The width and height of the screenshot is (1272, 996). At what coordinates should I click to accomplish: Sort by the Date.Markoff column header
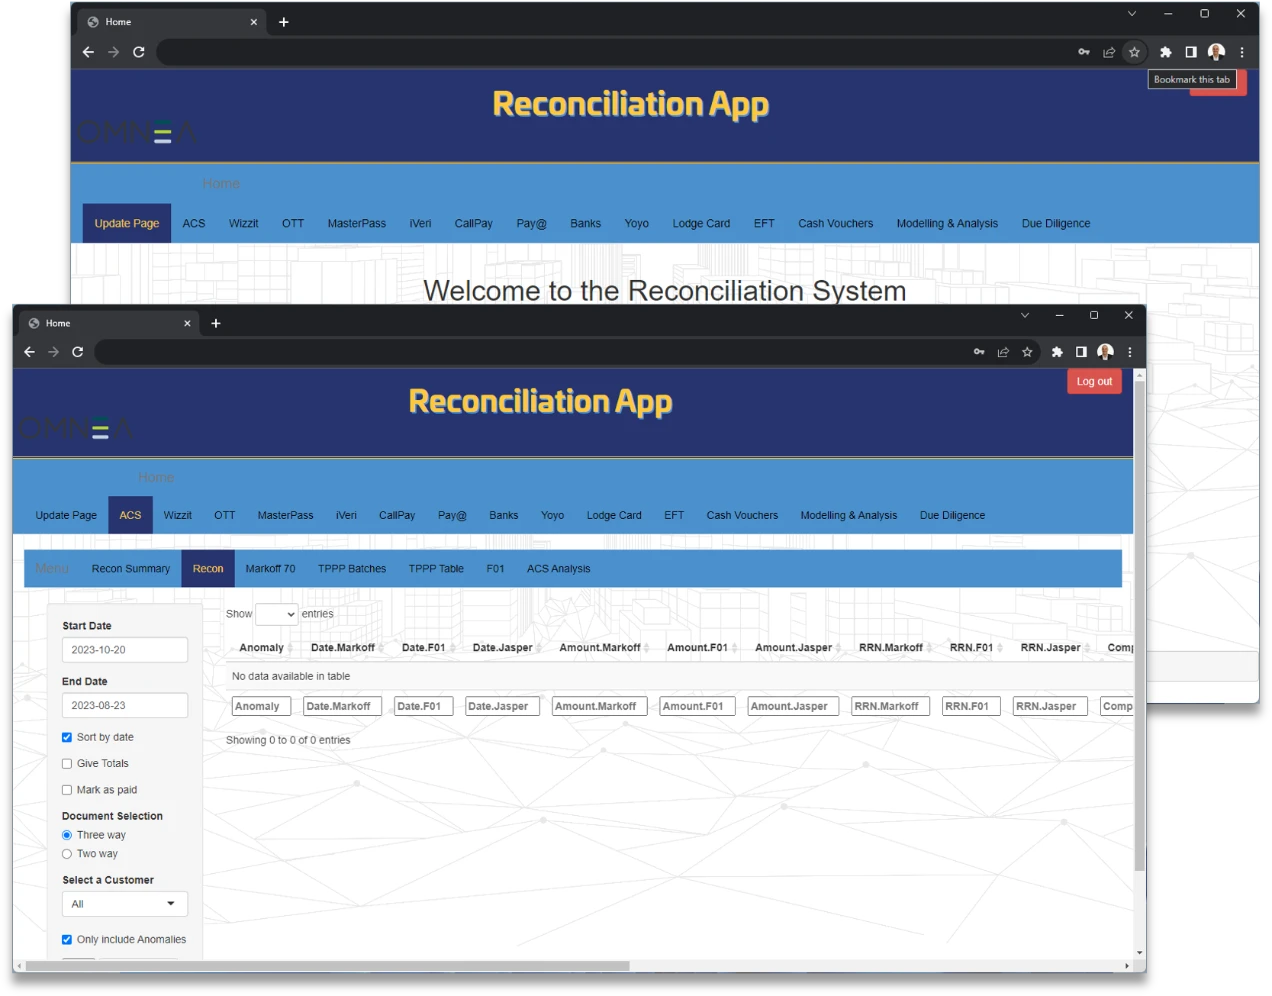click(x=343, y=648)
